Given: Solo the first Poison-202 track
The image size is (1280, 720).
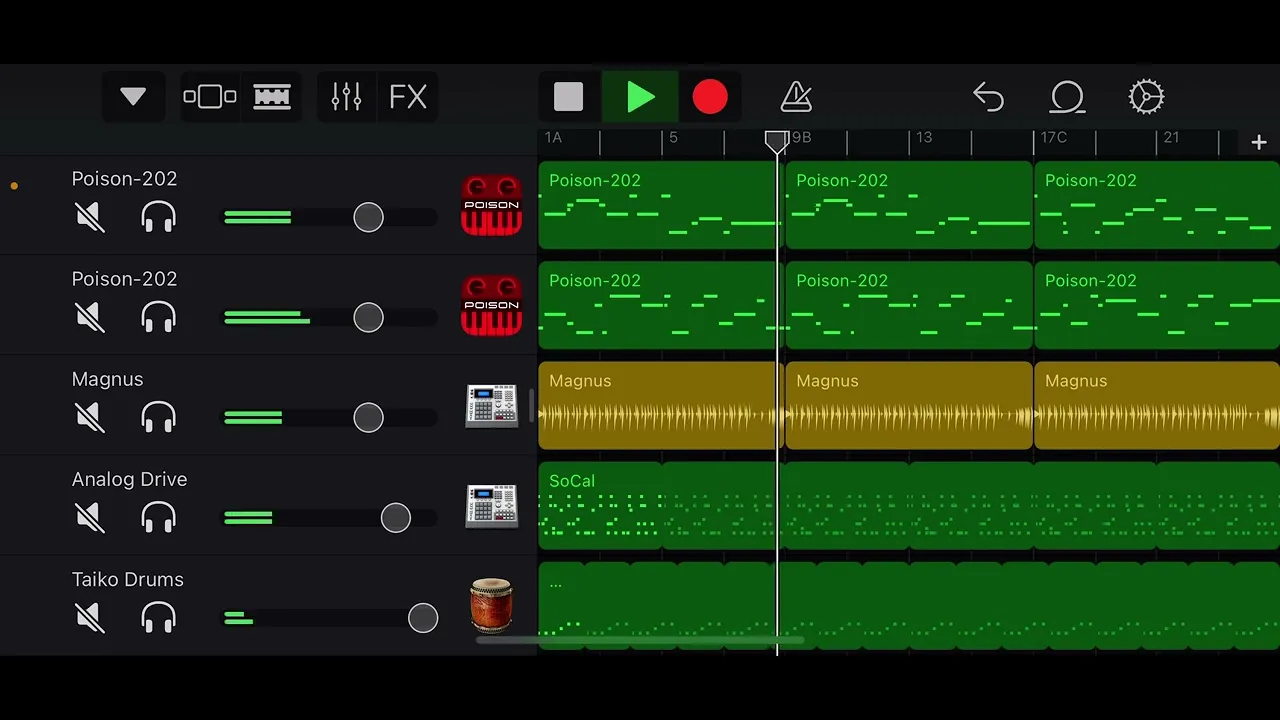Looking at the screenshot, I should pyautogui.click(x=159, y=217).
